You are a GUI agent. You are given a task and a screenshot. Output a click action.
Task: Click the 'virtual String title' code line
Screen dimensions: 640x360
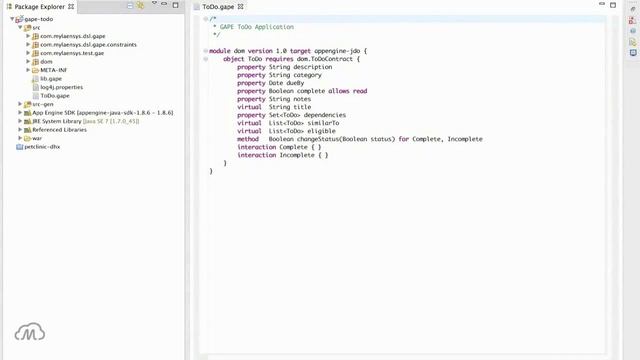point(274,107)
